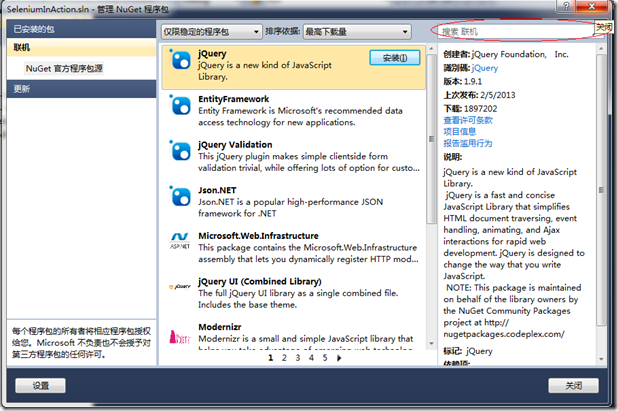618x411 pixels.
Task: Select NuGet 官方程序包源 source
Action: (x=64, y=69)
